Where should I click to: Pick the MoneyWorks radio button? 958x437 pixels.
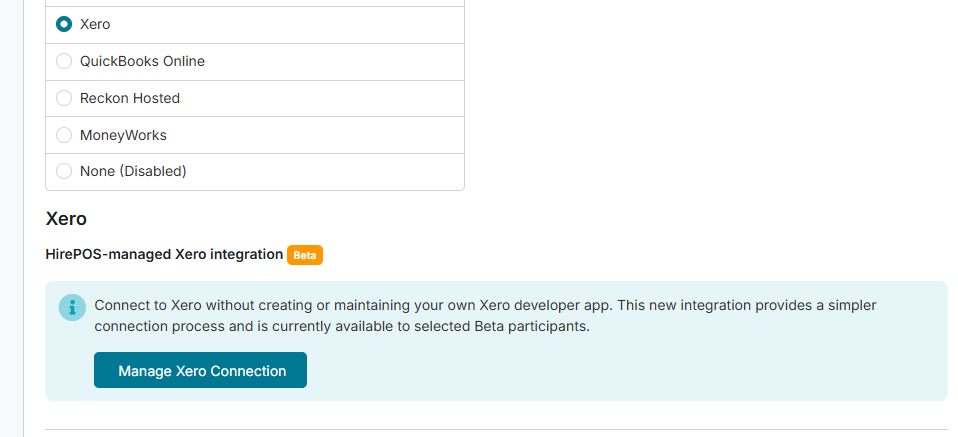pyautogui.click(x=64, y=135)
